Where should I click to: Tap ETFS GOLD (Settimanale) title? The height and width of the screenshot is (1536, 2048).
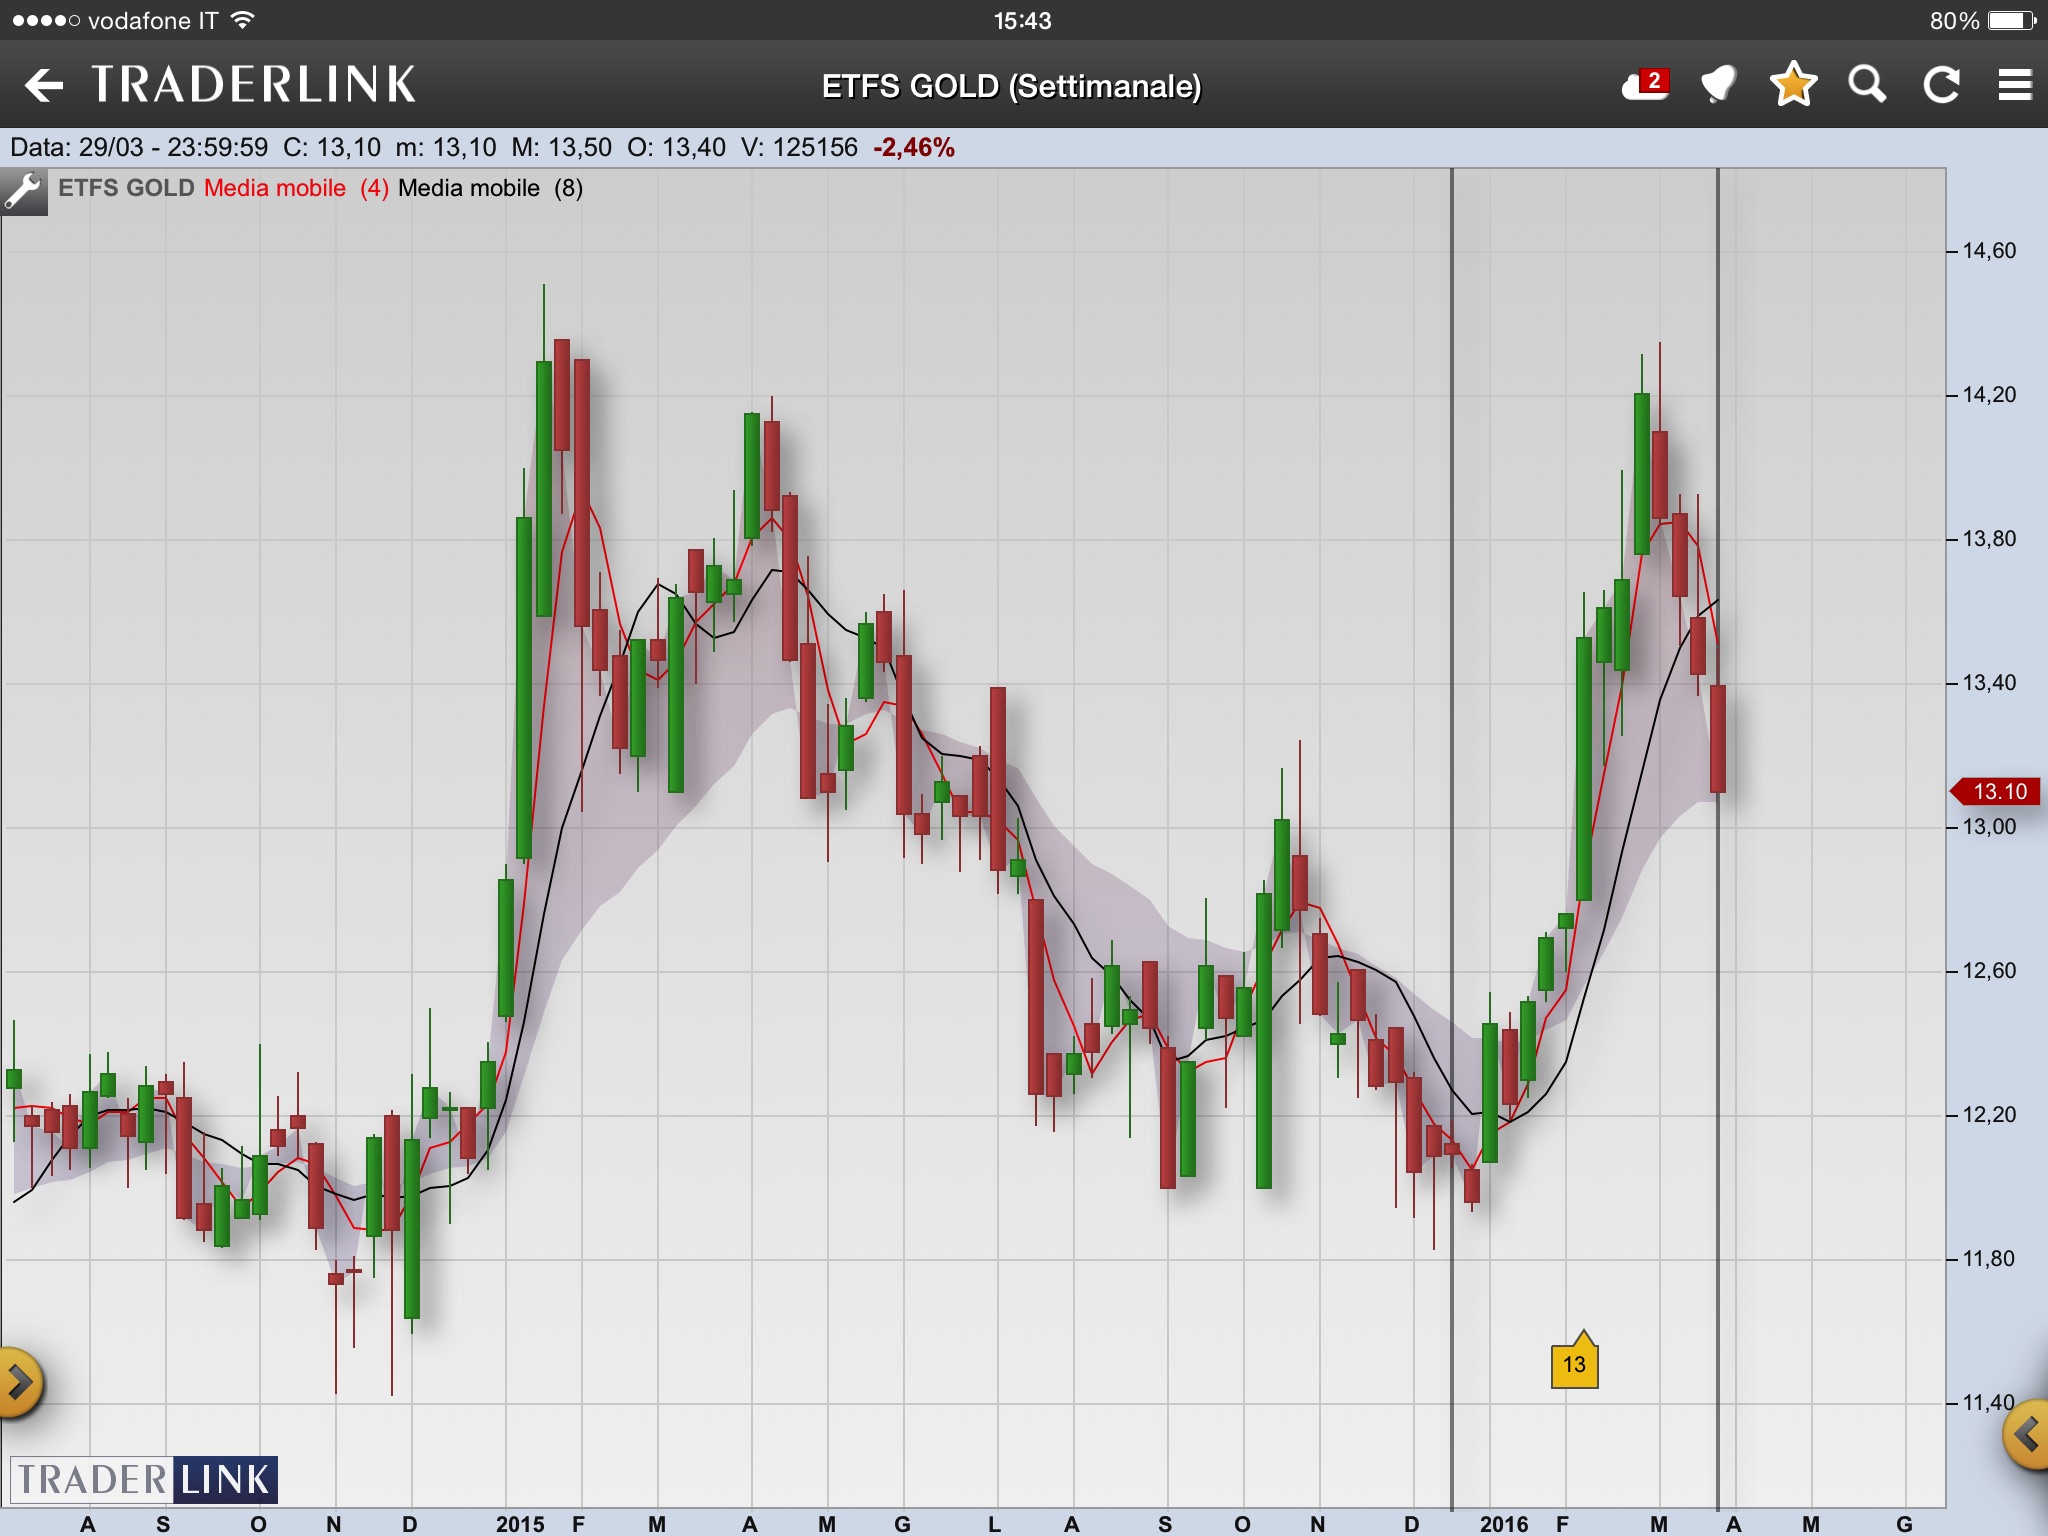pos(1011,86)
